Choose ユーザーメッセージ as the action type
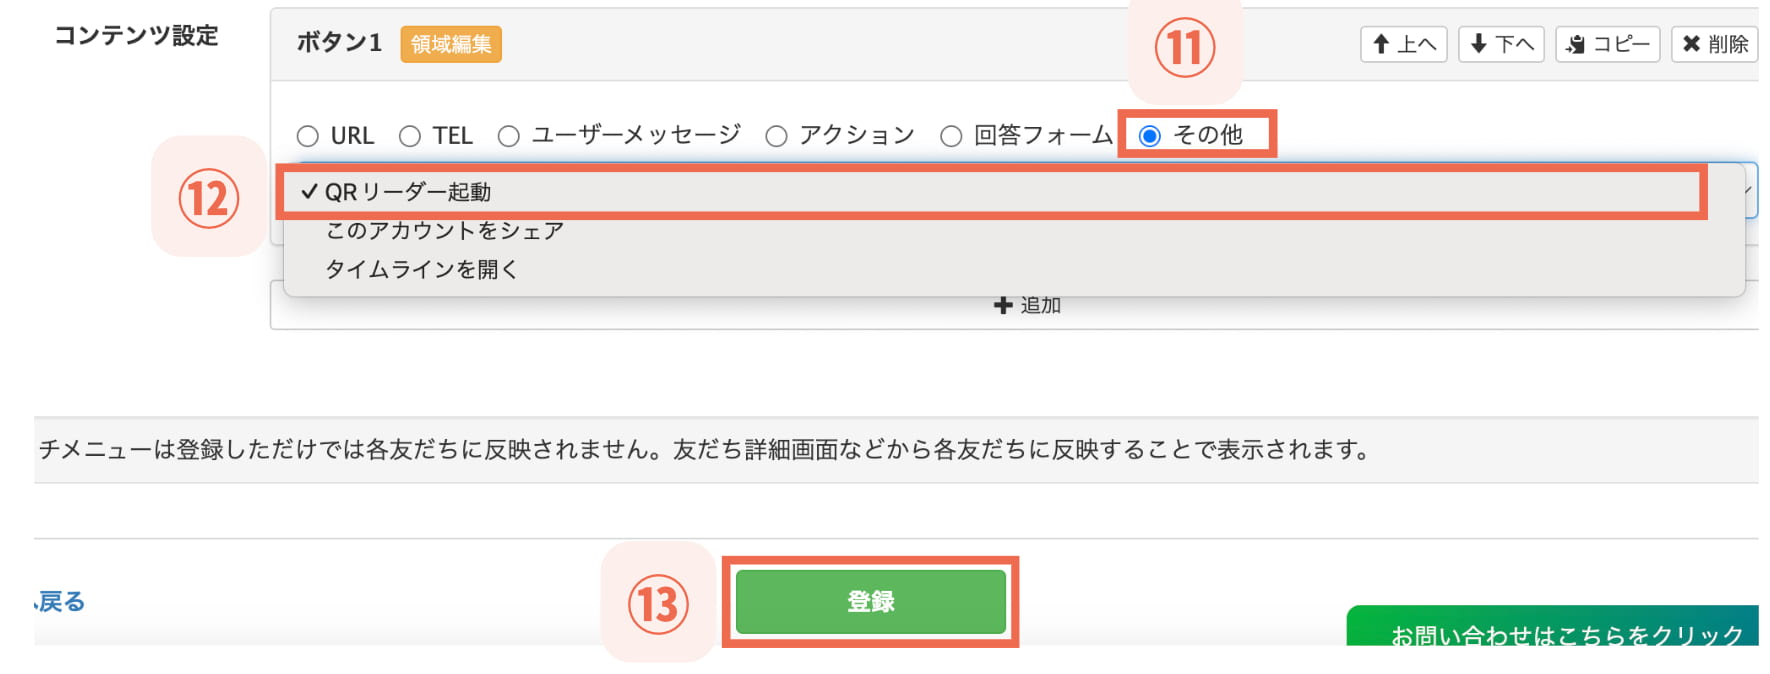The height and width of the screenshot is (674, 1770). 510,135
